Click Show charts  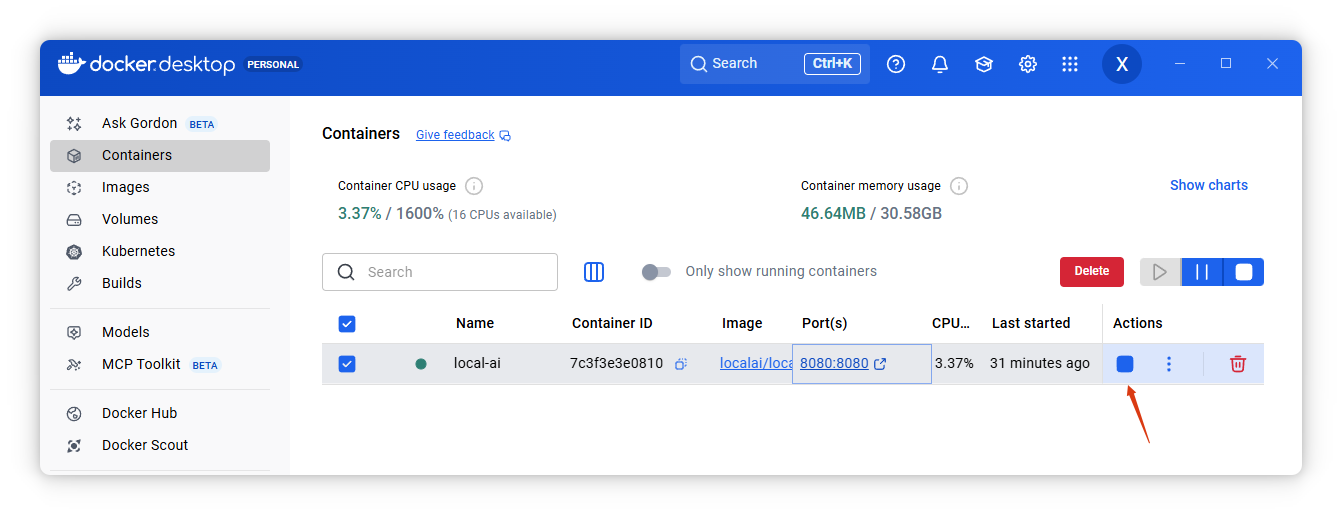pyautogui.click(x=1209, y=185)
